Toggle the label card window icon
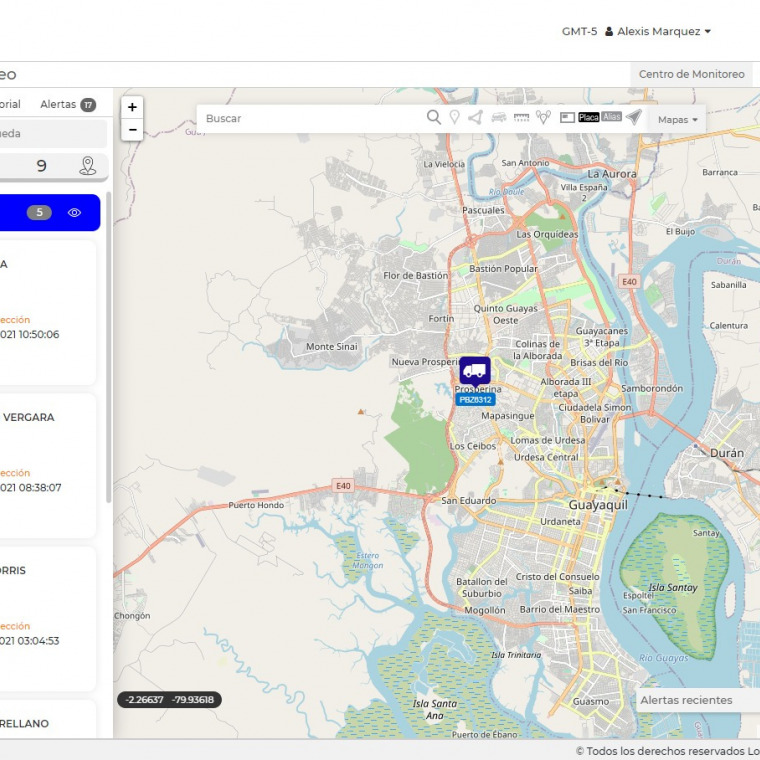760x760 pixels. (567, 117)
